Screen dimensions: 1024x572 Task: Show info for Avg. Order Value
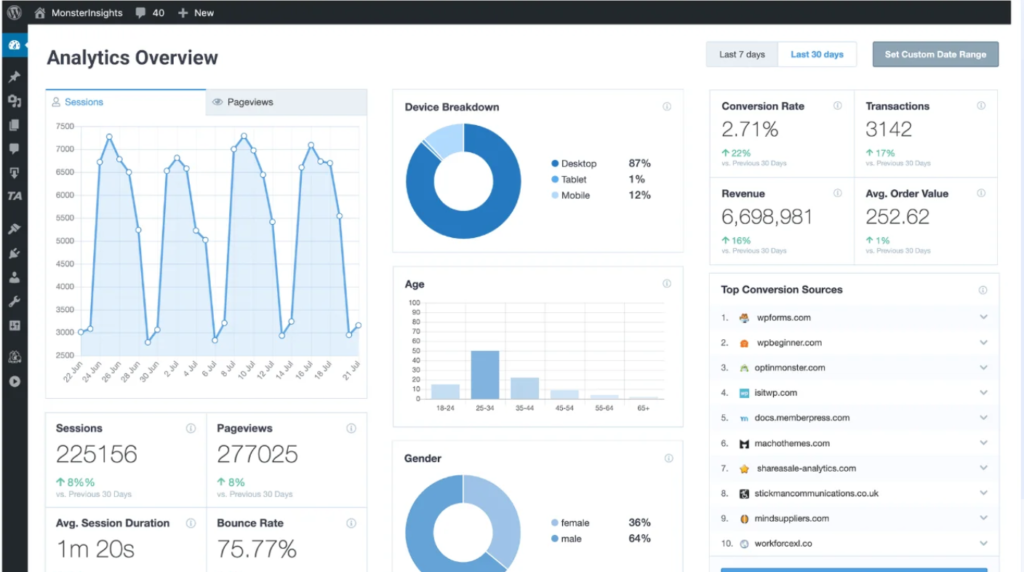coord(981,193)
